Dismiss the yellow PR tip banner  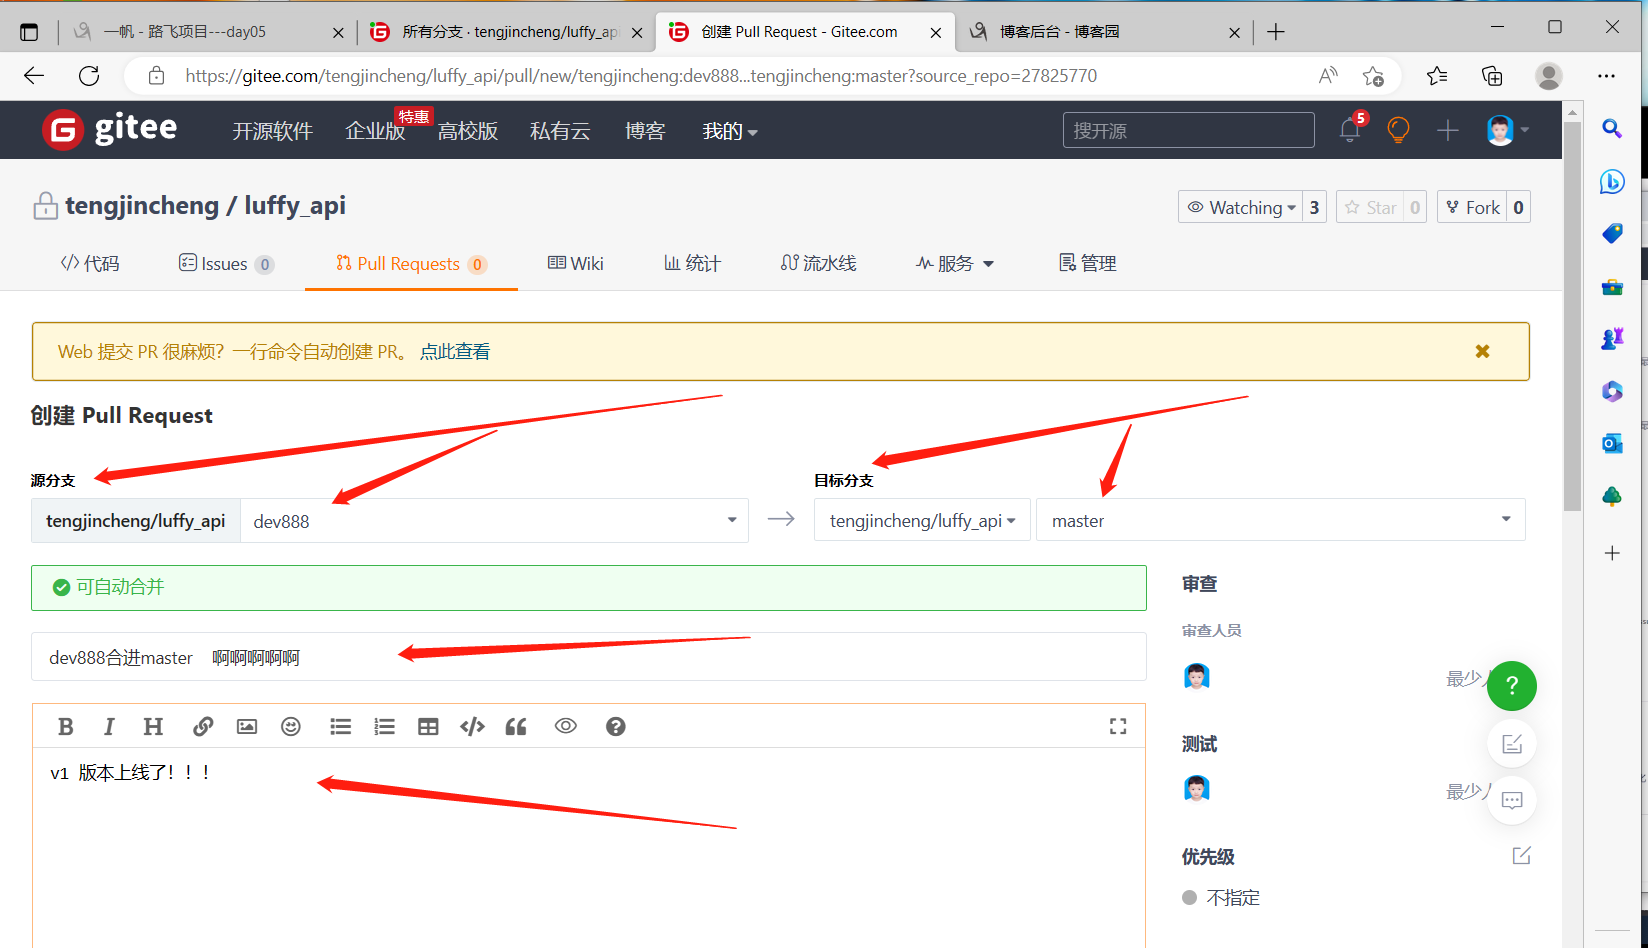click(x=1483, y=351)
